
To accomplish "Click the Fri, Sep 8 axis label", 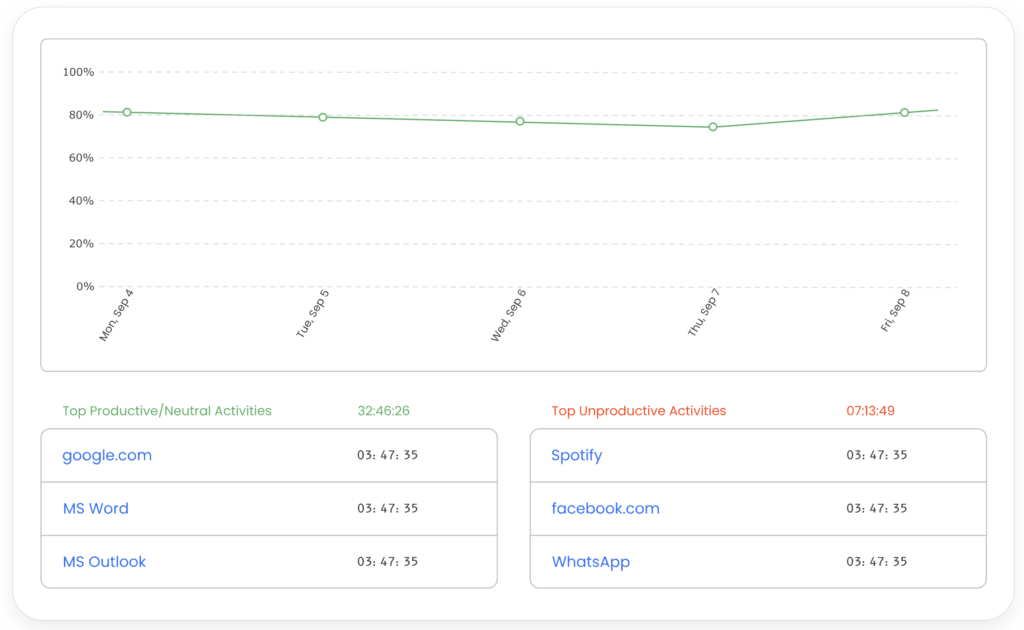I will pyautogui.click(x=895, y=311).
